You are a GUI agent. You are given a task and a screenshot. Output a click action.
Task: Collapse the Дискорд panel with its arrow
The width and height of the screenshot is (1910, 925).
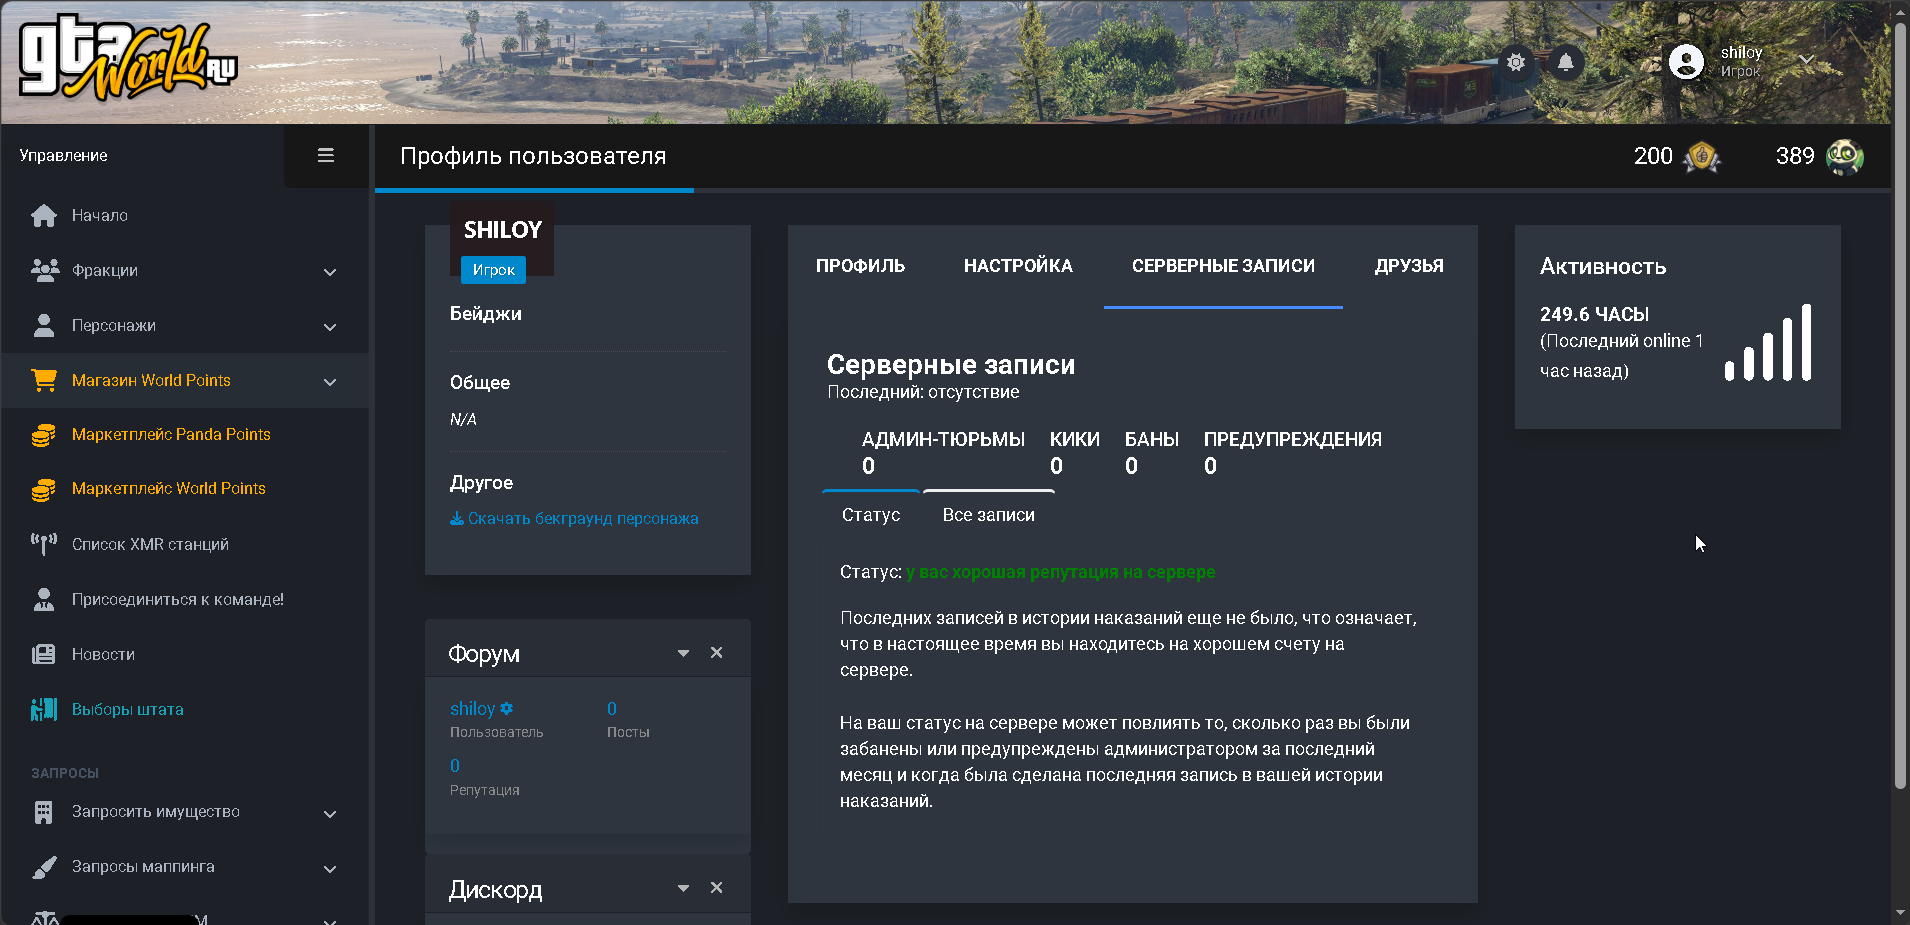683,888
